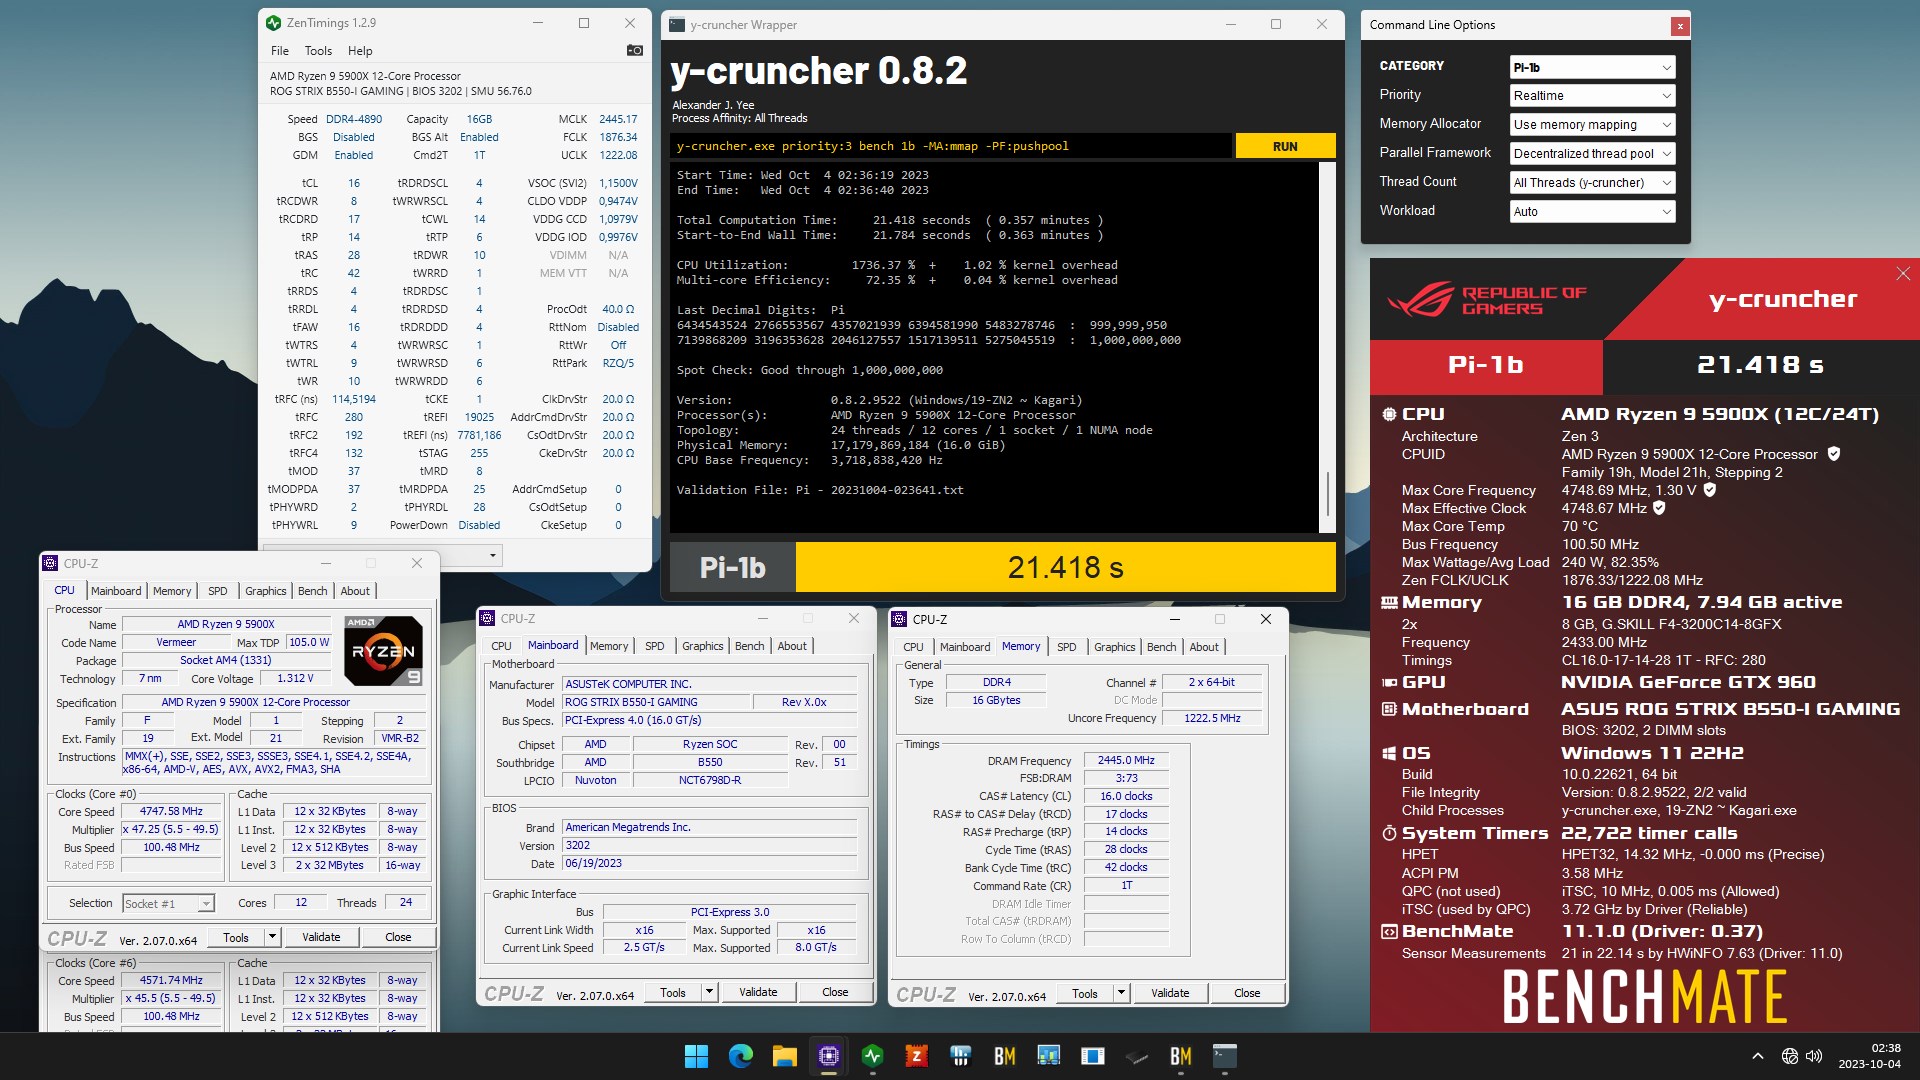
Task: Click the Memory section icon in BenchMate panel
Action: point(1389,602)
